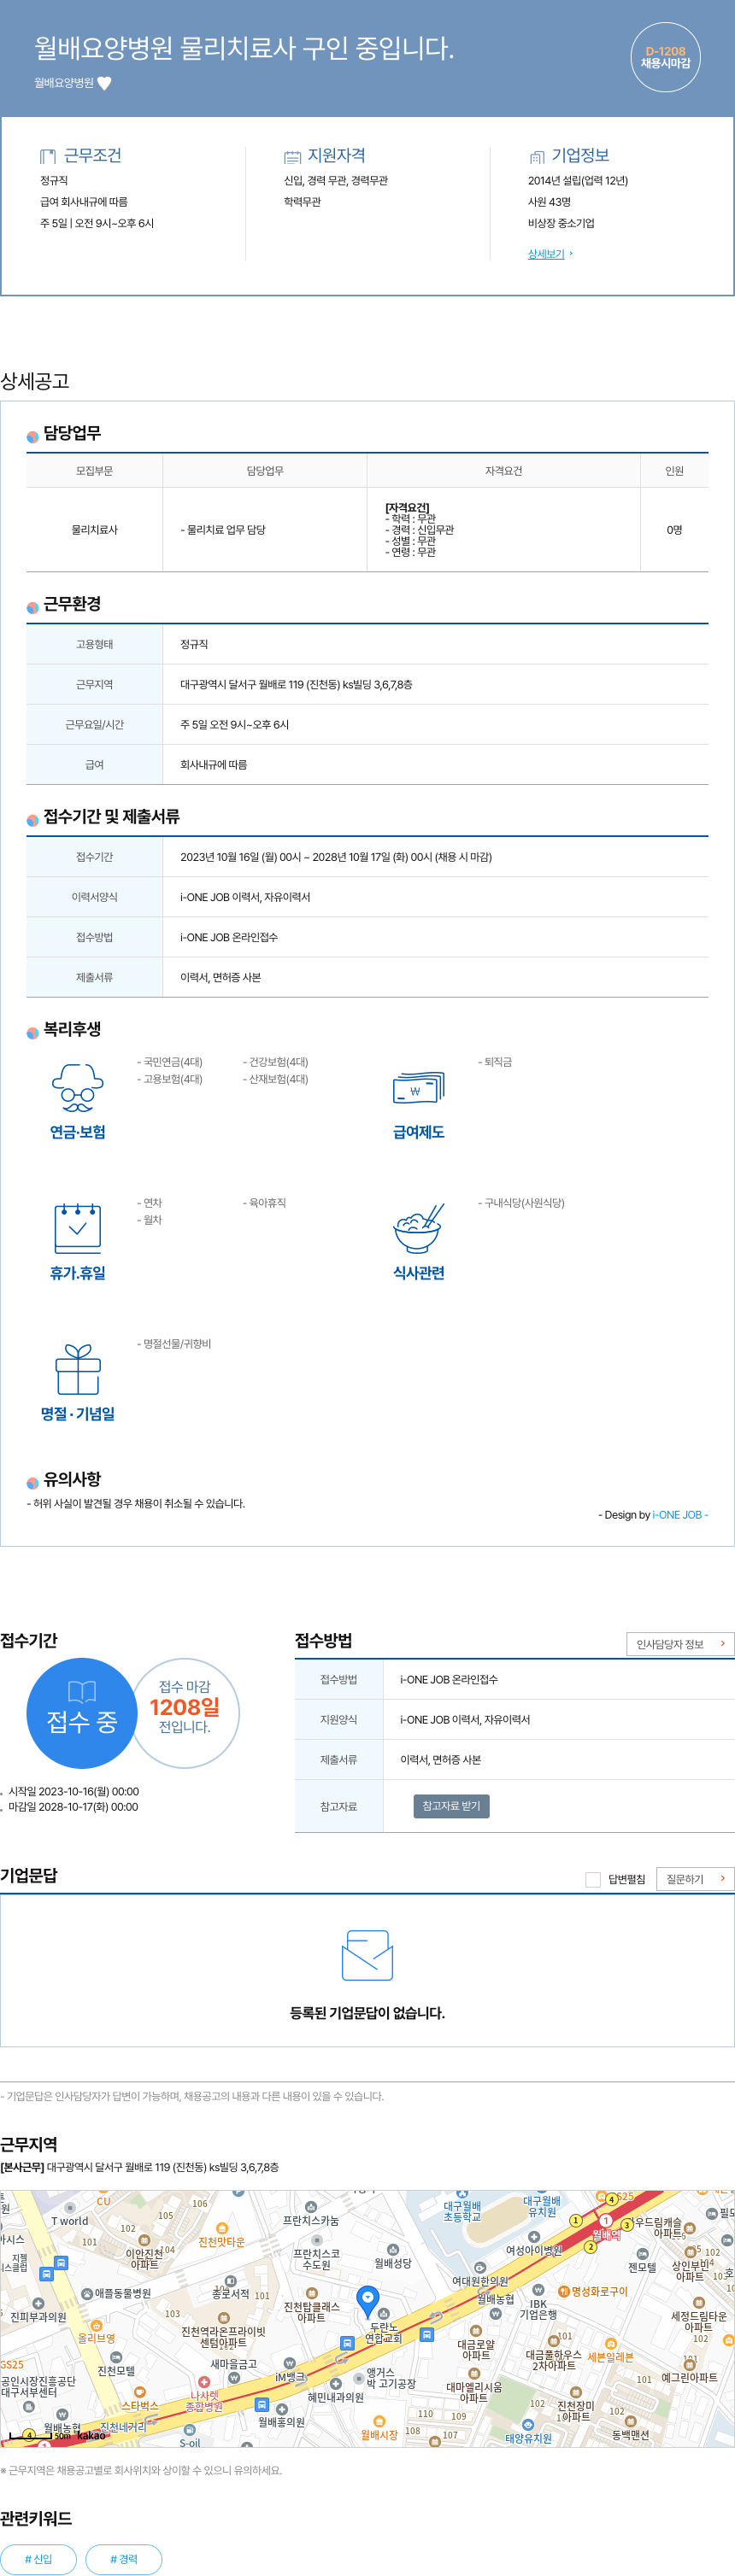Click the heart favorite icon beside 월배요양병원

coord(104,83)
